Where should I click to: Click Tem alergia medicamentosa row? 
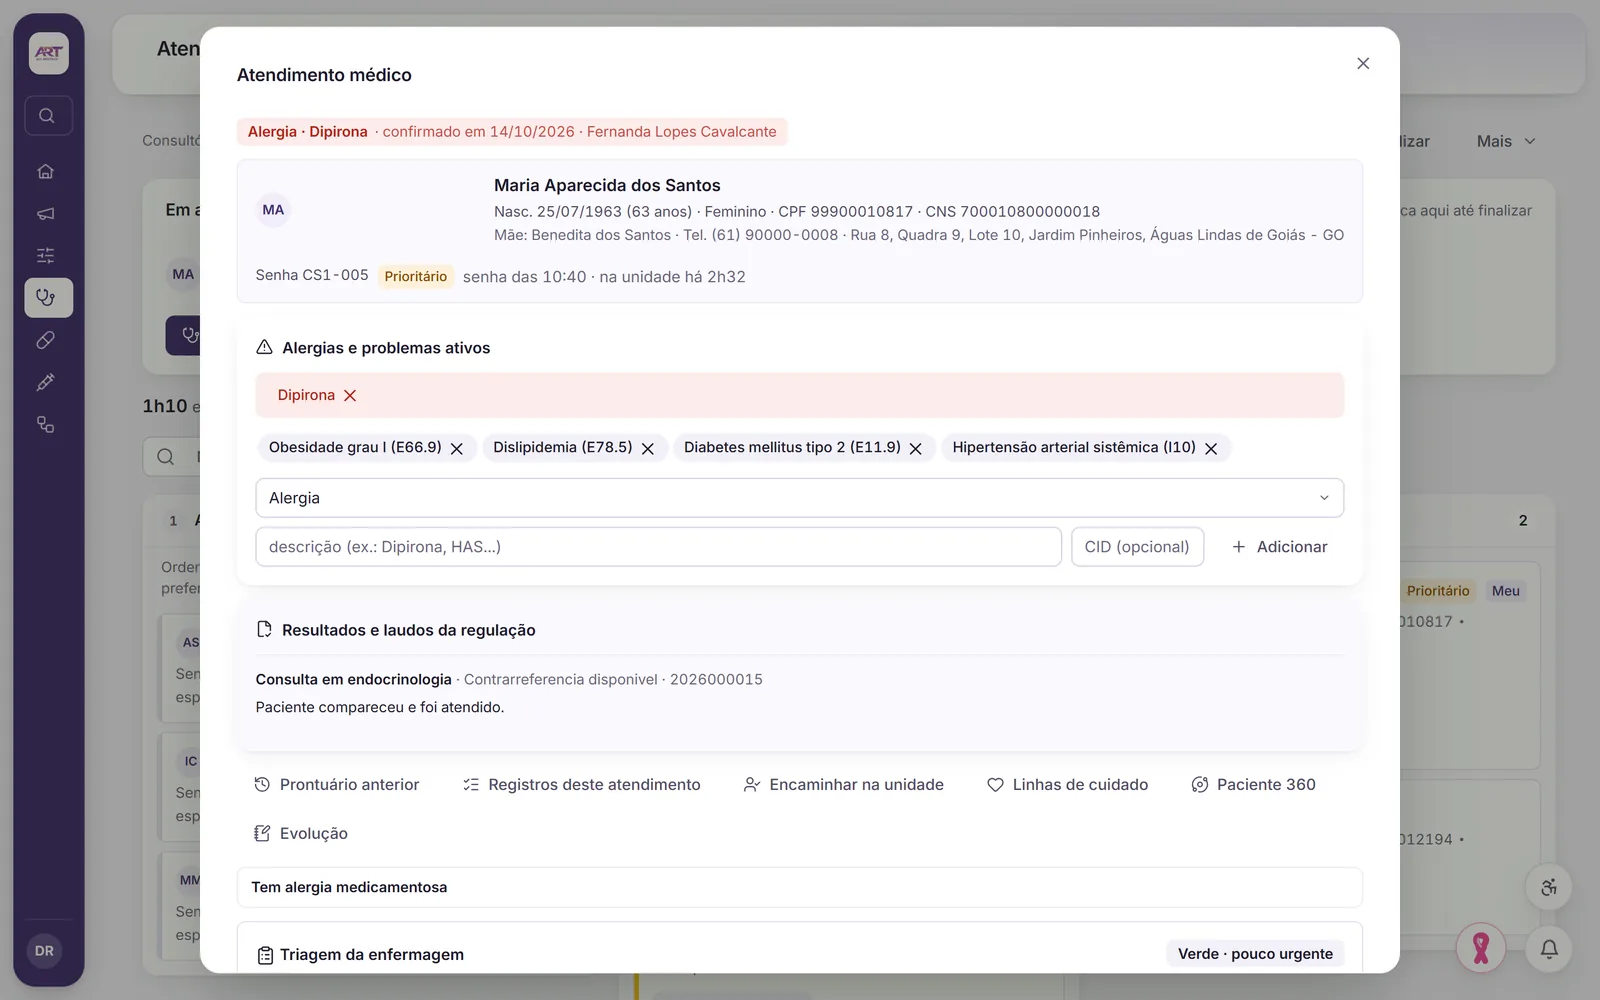799,887
